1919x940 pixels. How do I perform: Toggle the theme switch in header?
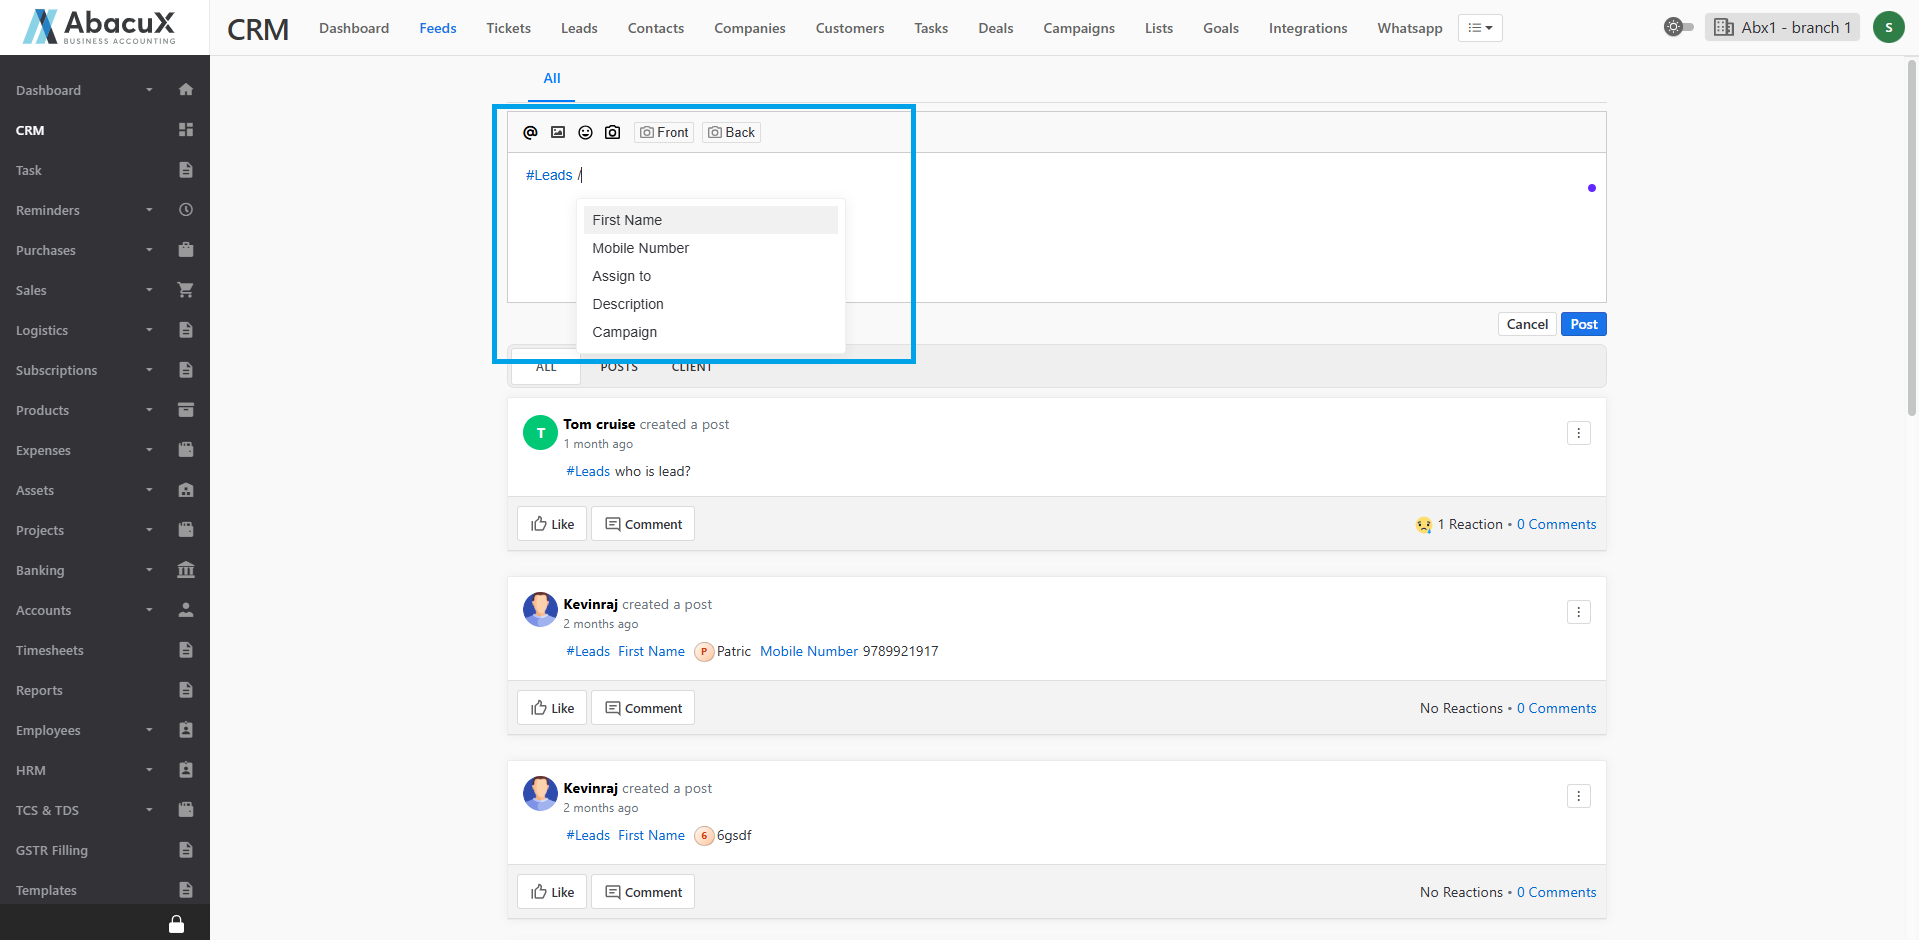(x=1678, y=27)
